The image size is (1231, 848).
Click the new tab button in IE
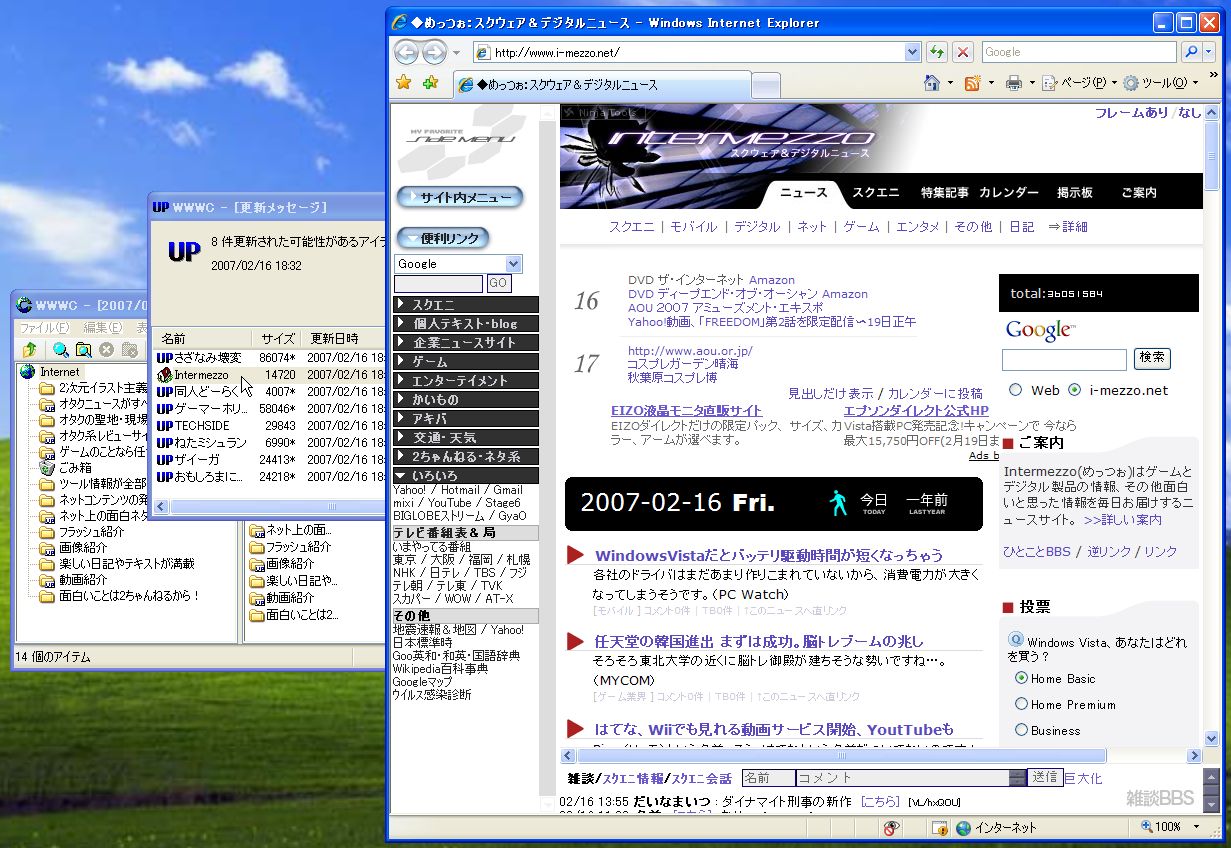coord(764,85)
